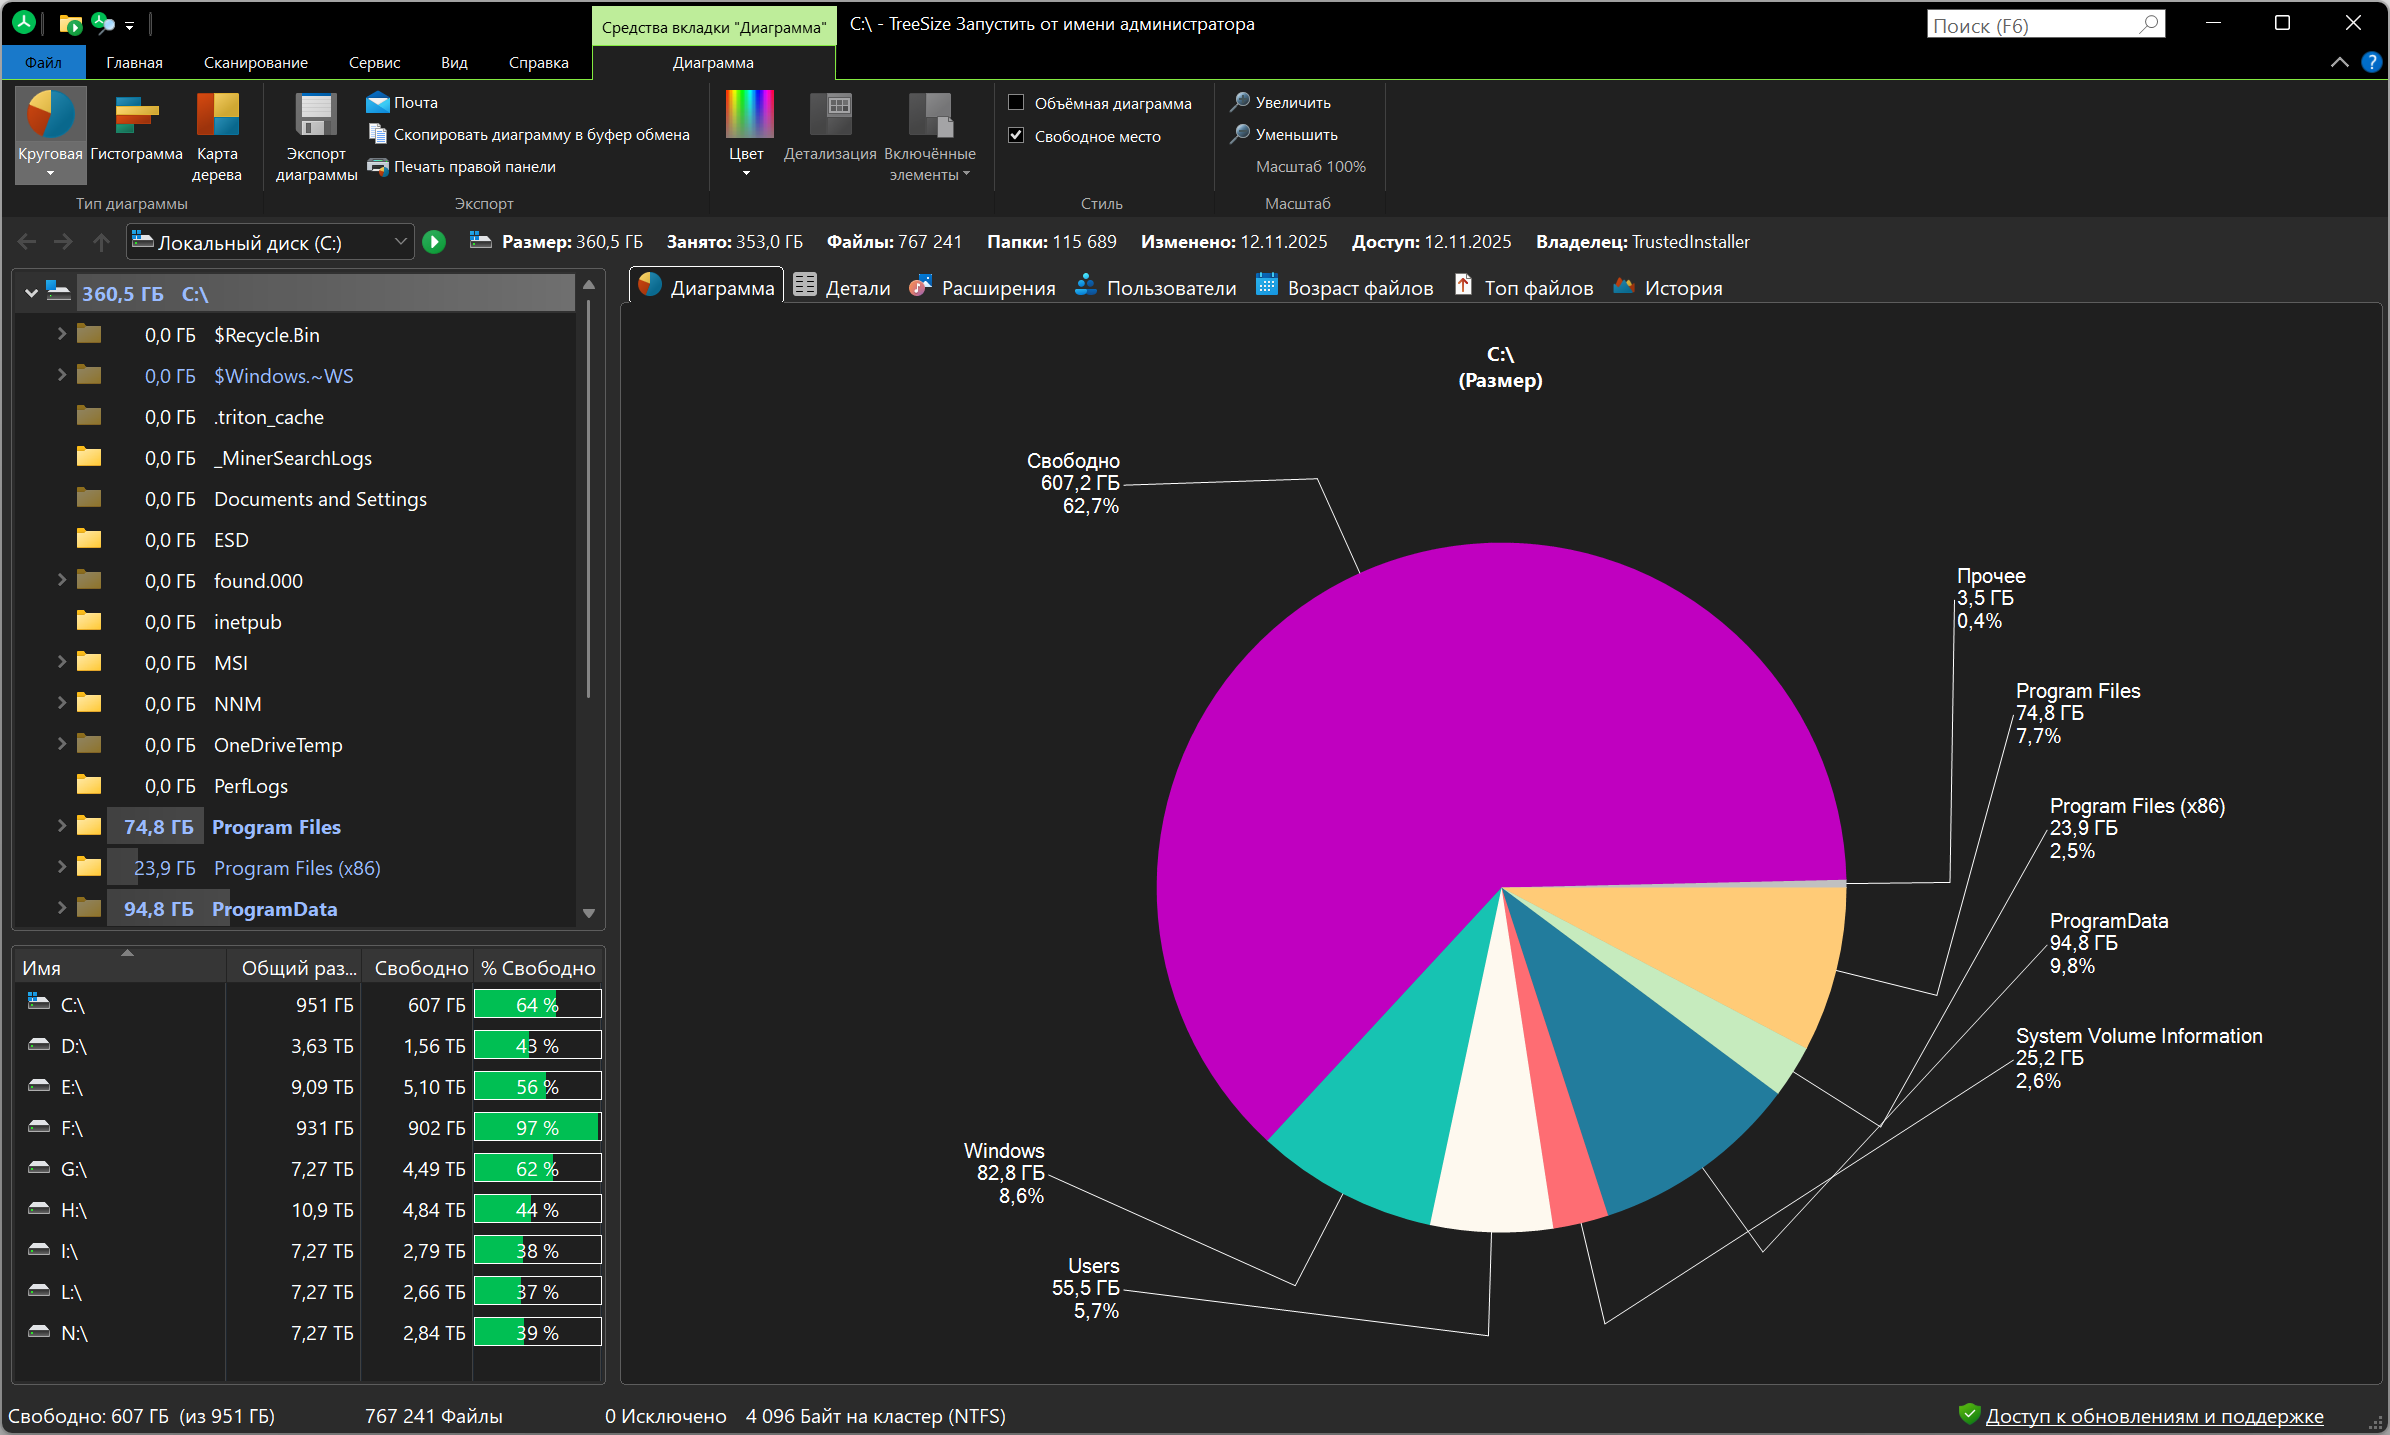
Task: Open Локальный диск (C:) drive dropdown
Action: (400, 242)
